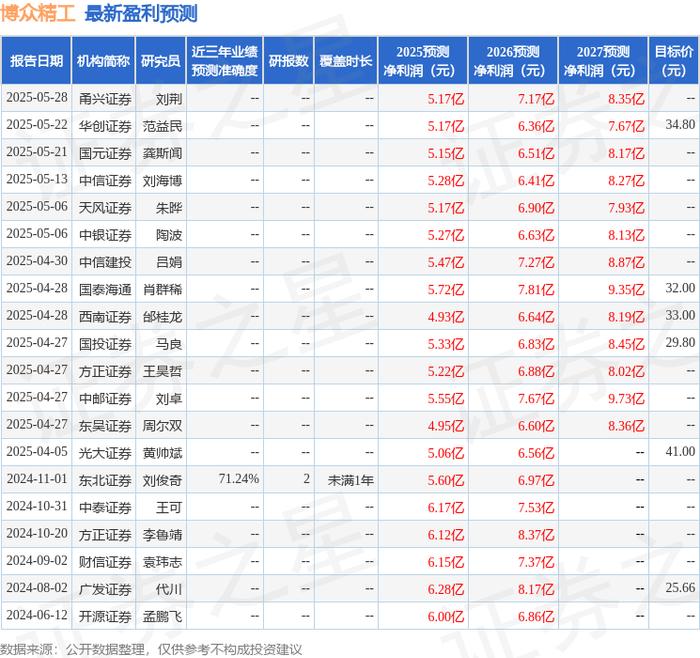Click the 博众精工 company title

(37, 13)
